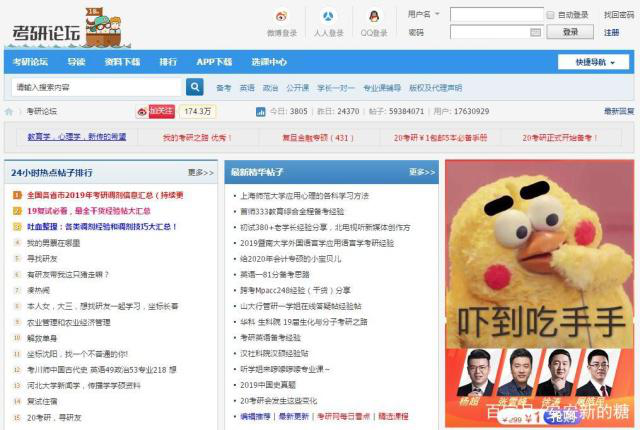Viewport: 640px width, 430px height.
Task: Open the 资料下载 navigation tab
Action: pyautogui.click(x=122, y=62)
